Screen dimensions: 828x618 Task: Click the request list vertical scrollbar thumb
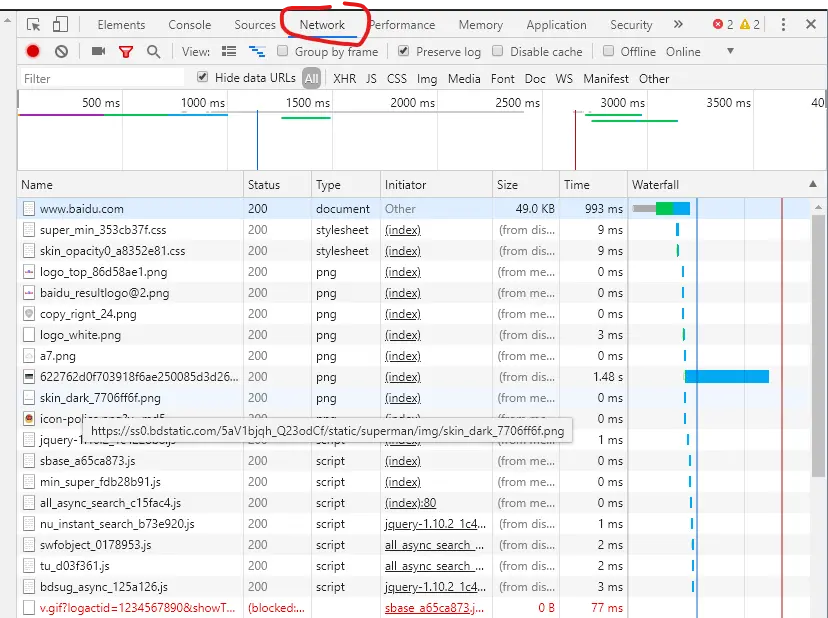tap(818, 344)
